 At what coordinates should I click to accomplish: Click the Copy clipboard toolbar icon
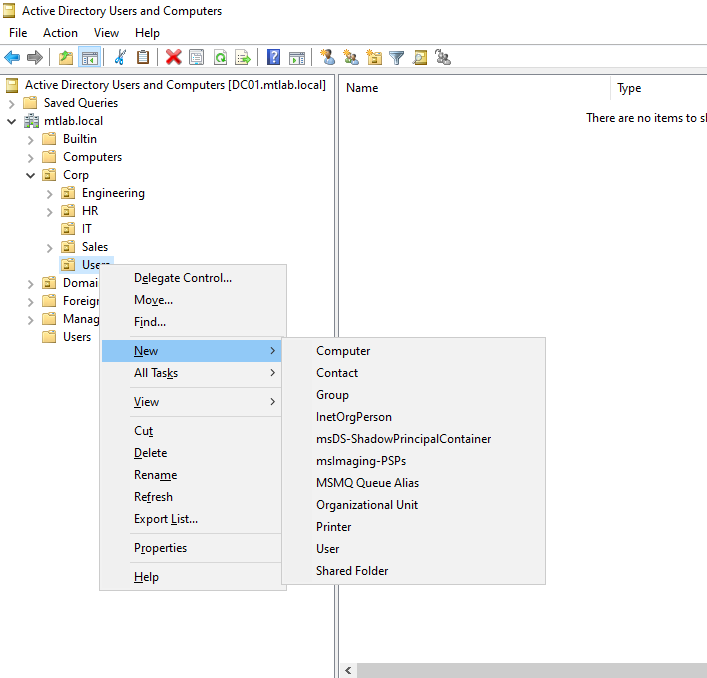point(143,58)
